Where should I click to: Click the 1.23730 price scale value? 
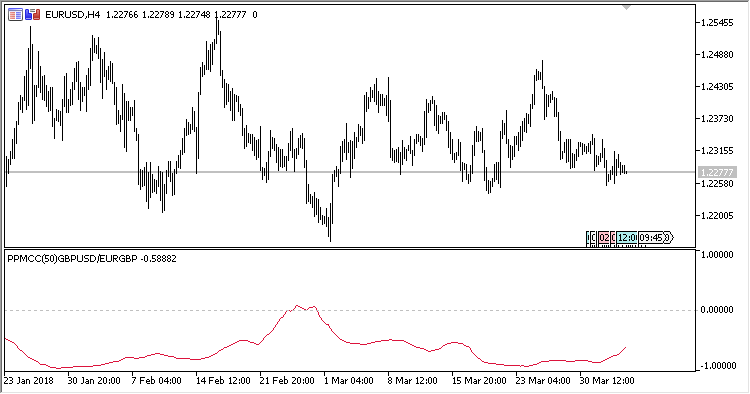tap(717, 119)
